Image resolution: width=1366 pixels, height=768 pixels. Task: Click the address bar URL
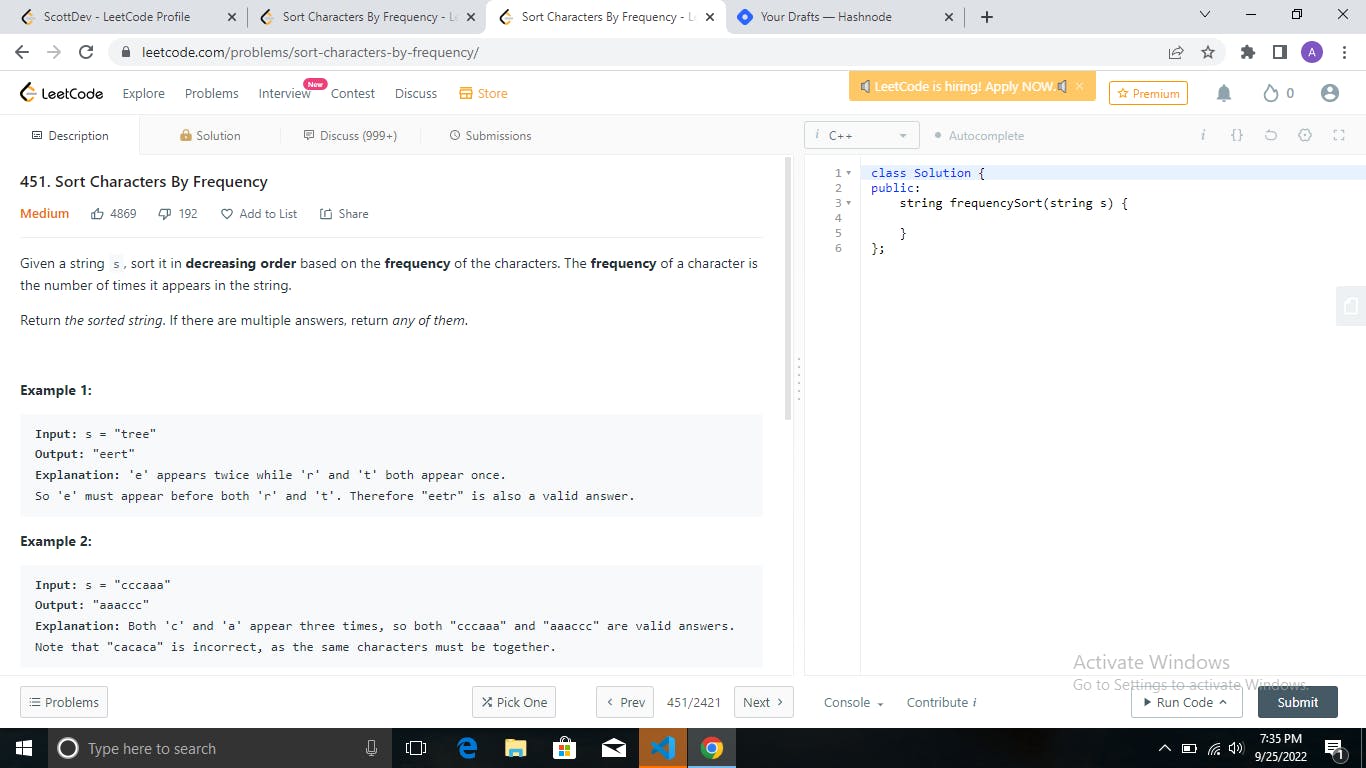310,52
